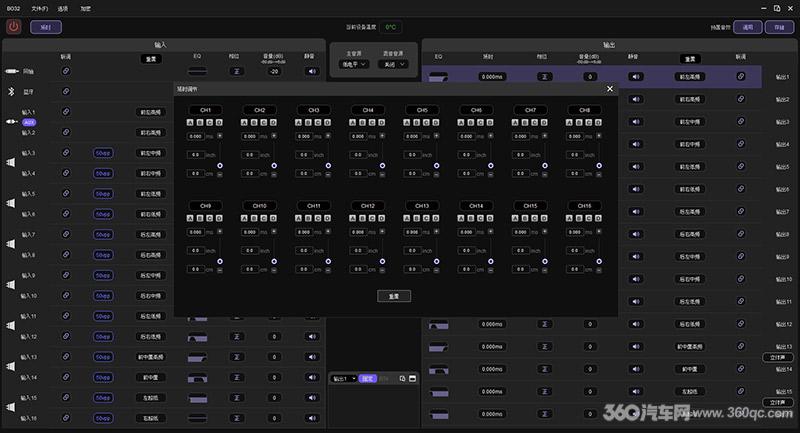Viewport: 800px width, 433px height.
Task: Open the 输出1 dropdown in the bottom panel
Action: tap(344, 378)
